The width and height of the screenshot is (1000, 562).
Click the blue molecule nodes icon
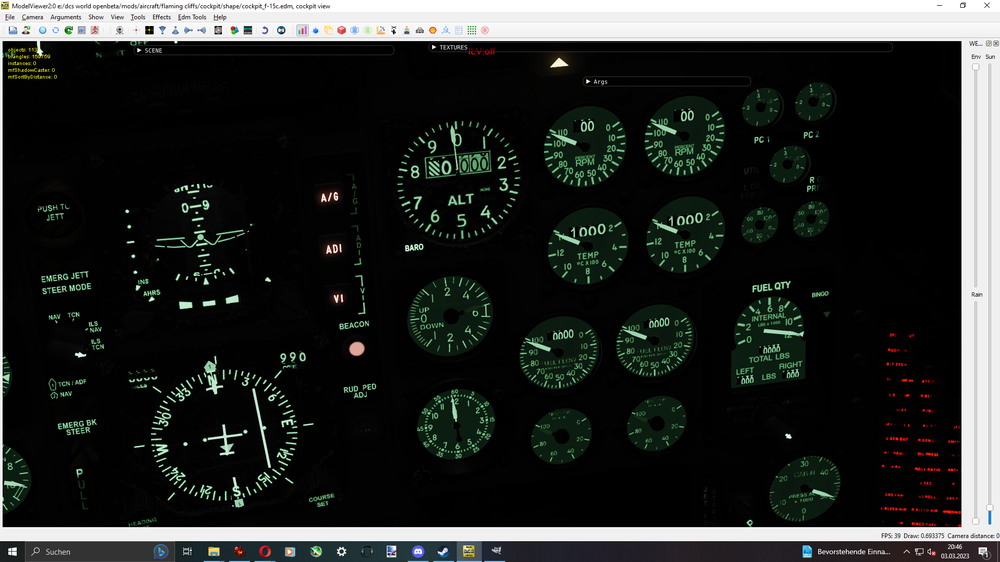[446, 30]
